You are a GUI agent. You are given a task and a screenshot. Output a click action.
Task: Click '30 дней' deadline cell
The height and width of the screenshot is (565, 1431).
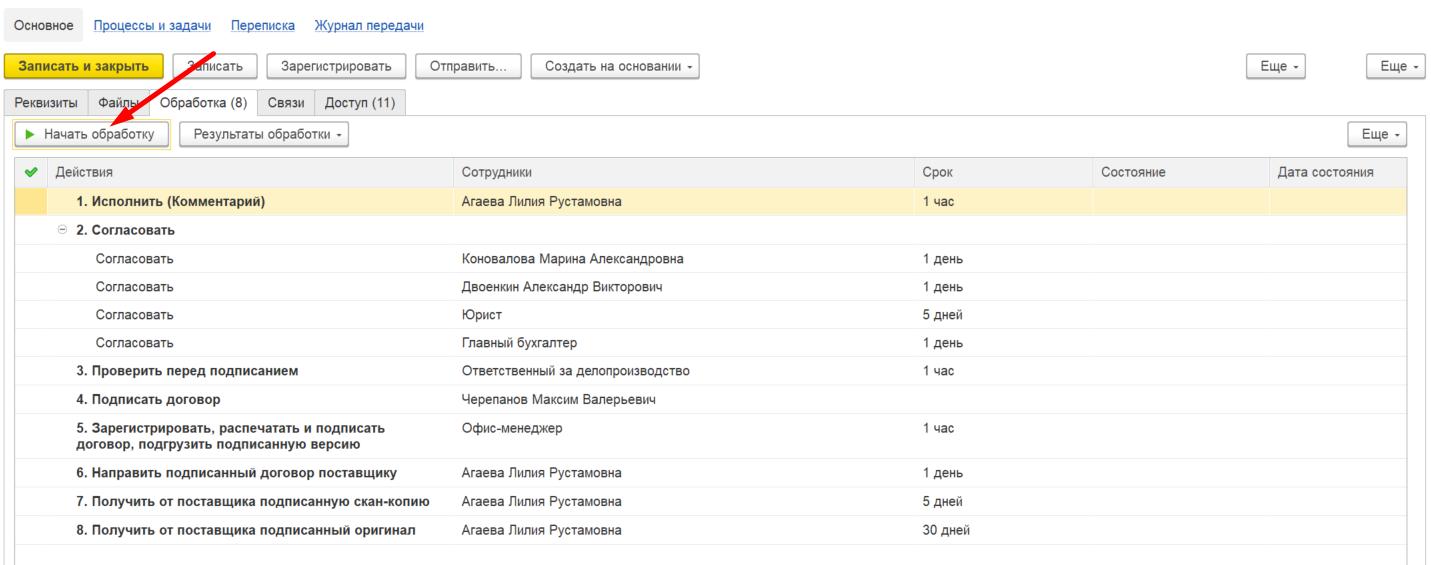1004,530
